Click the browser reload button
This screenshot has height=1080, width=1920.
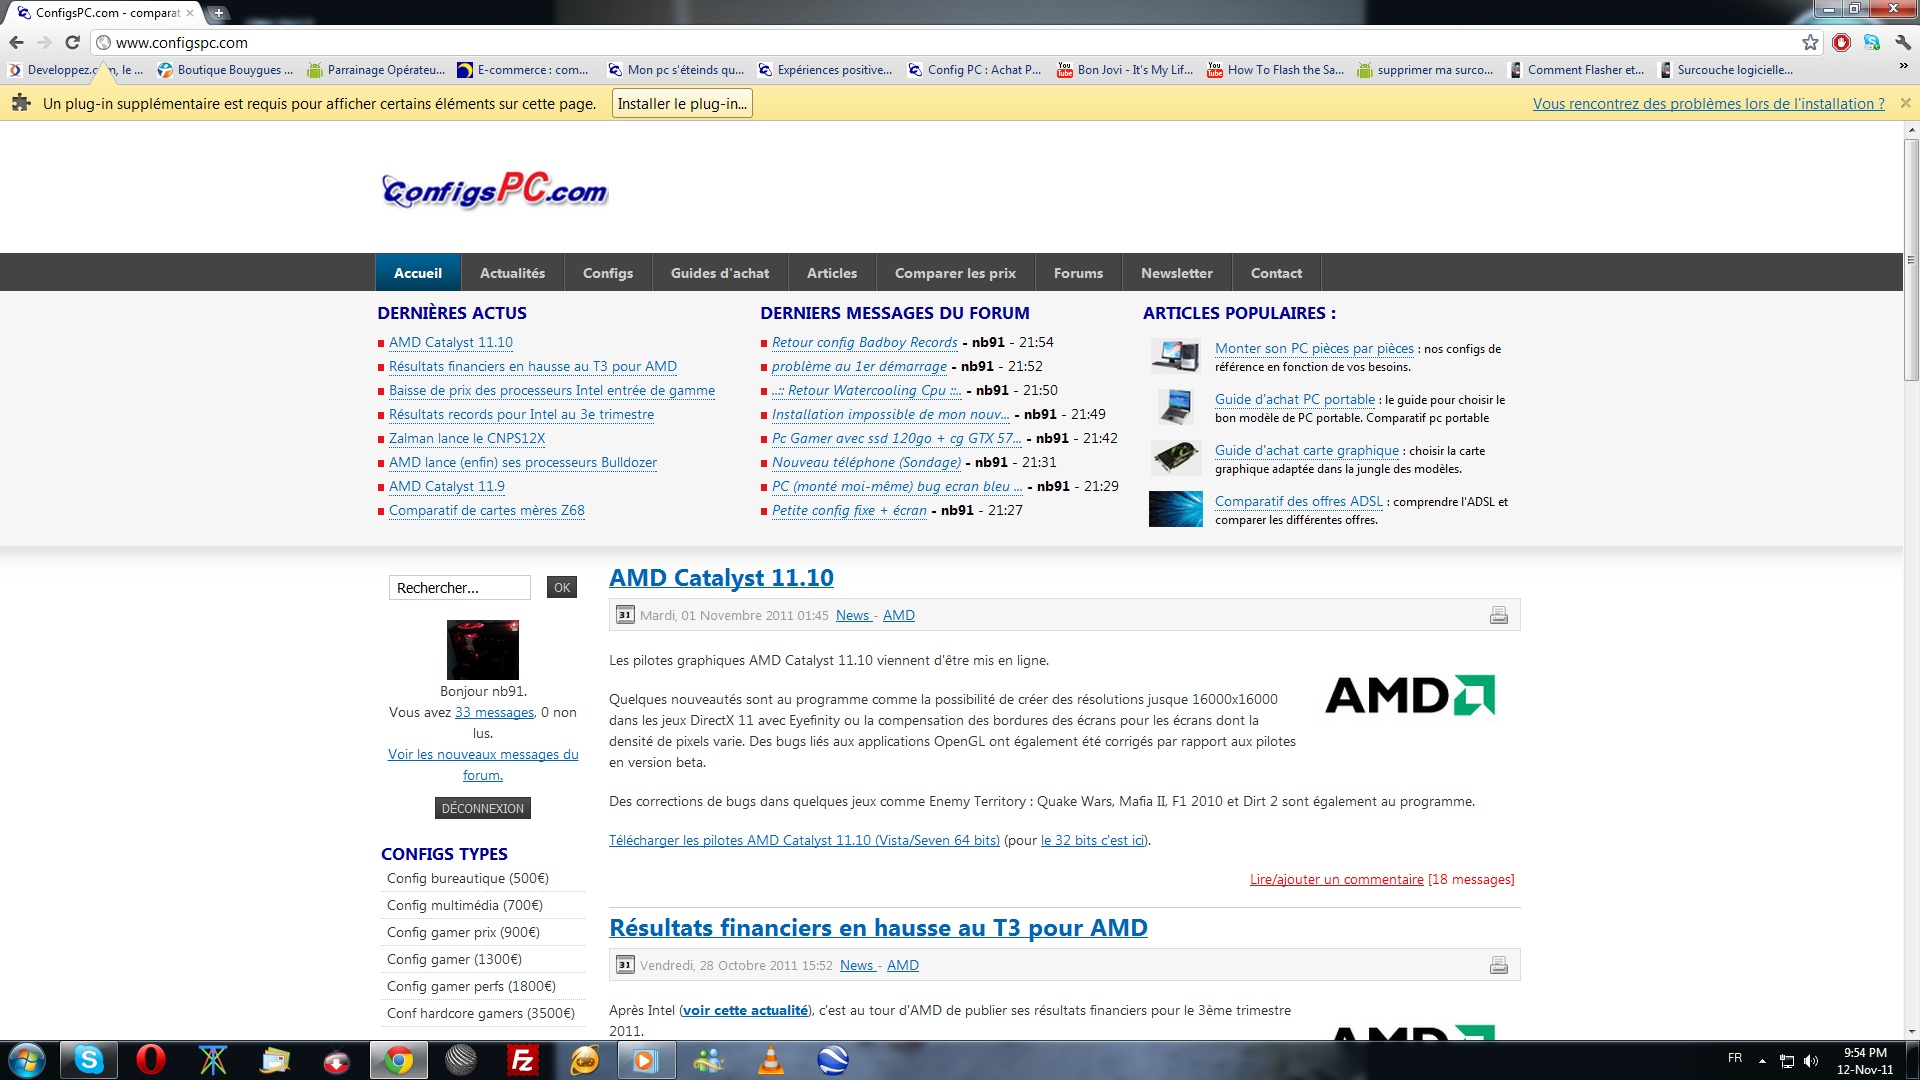click(x=72, y=42)
